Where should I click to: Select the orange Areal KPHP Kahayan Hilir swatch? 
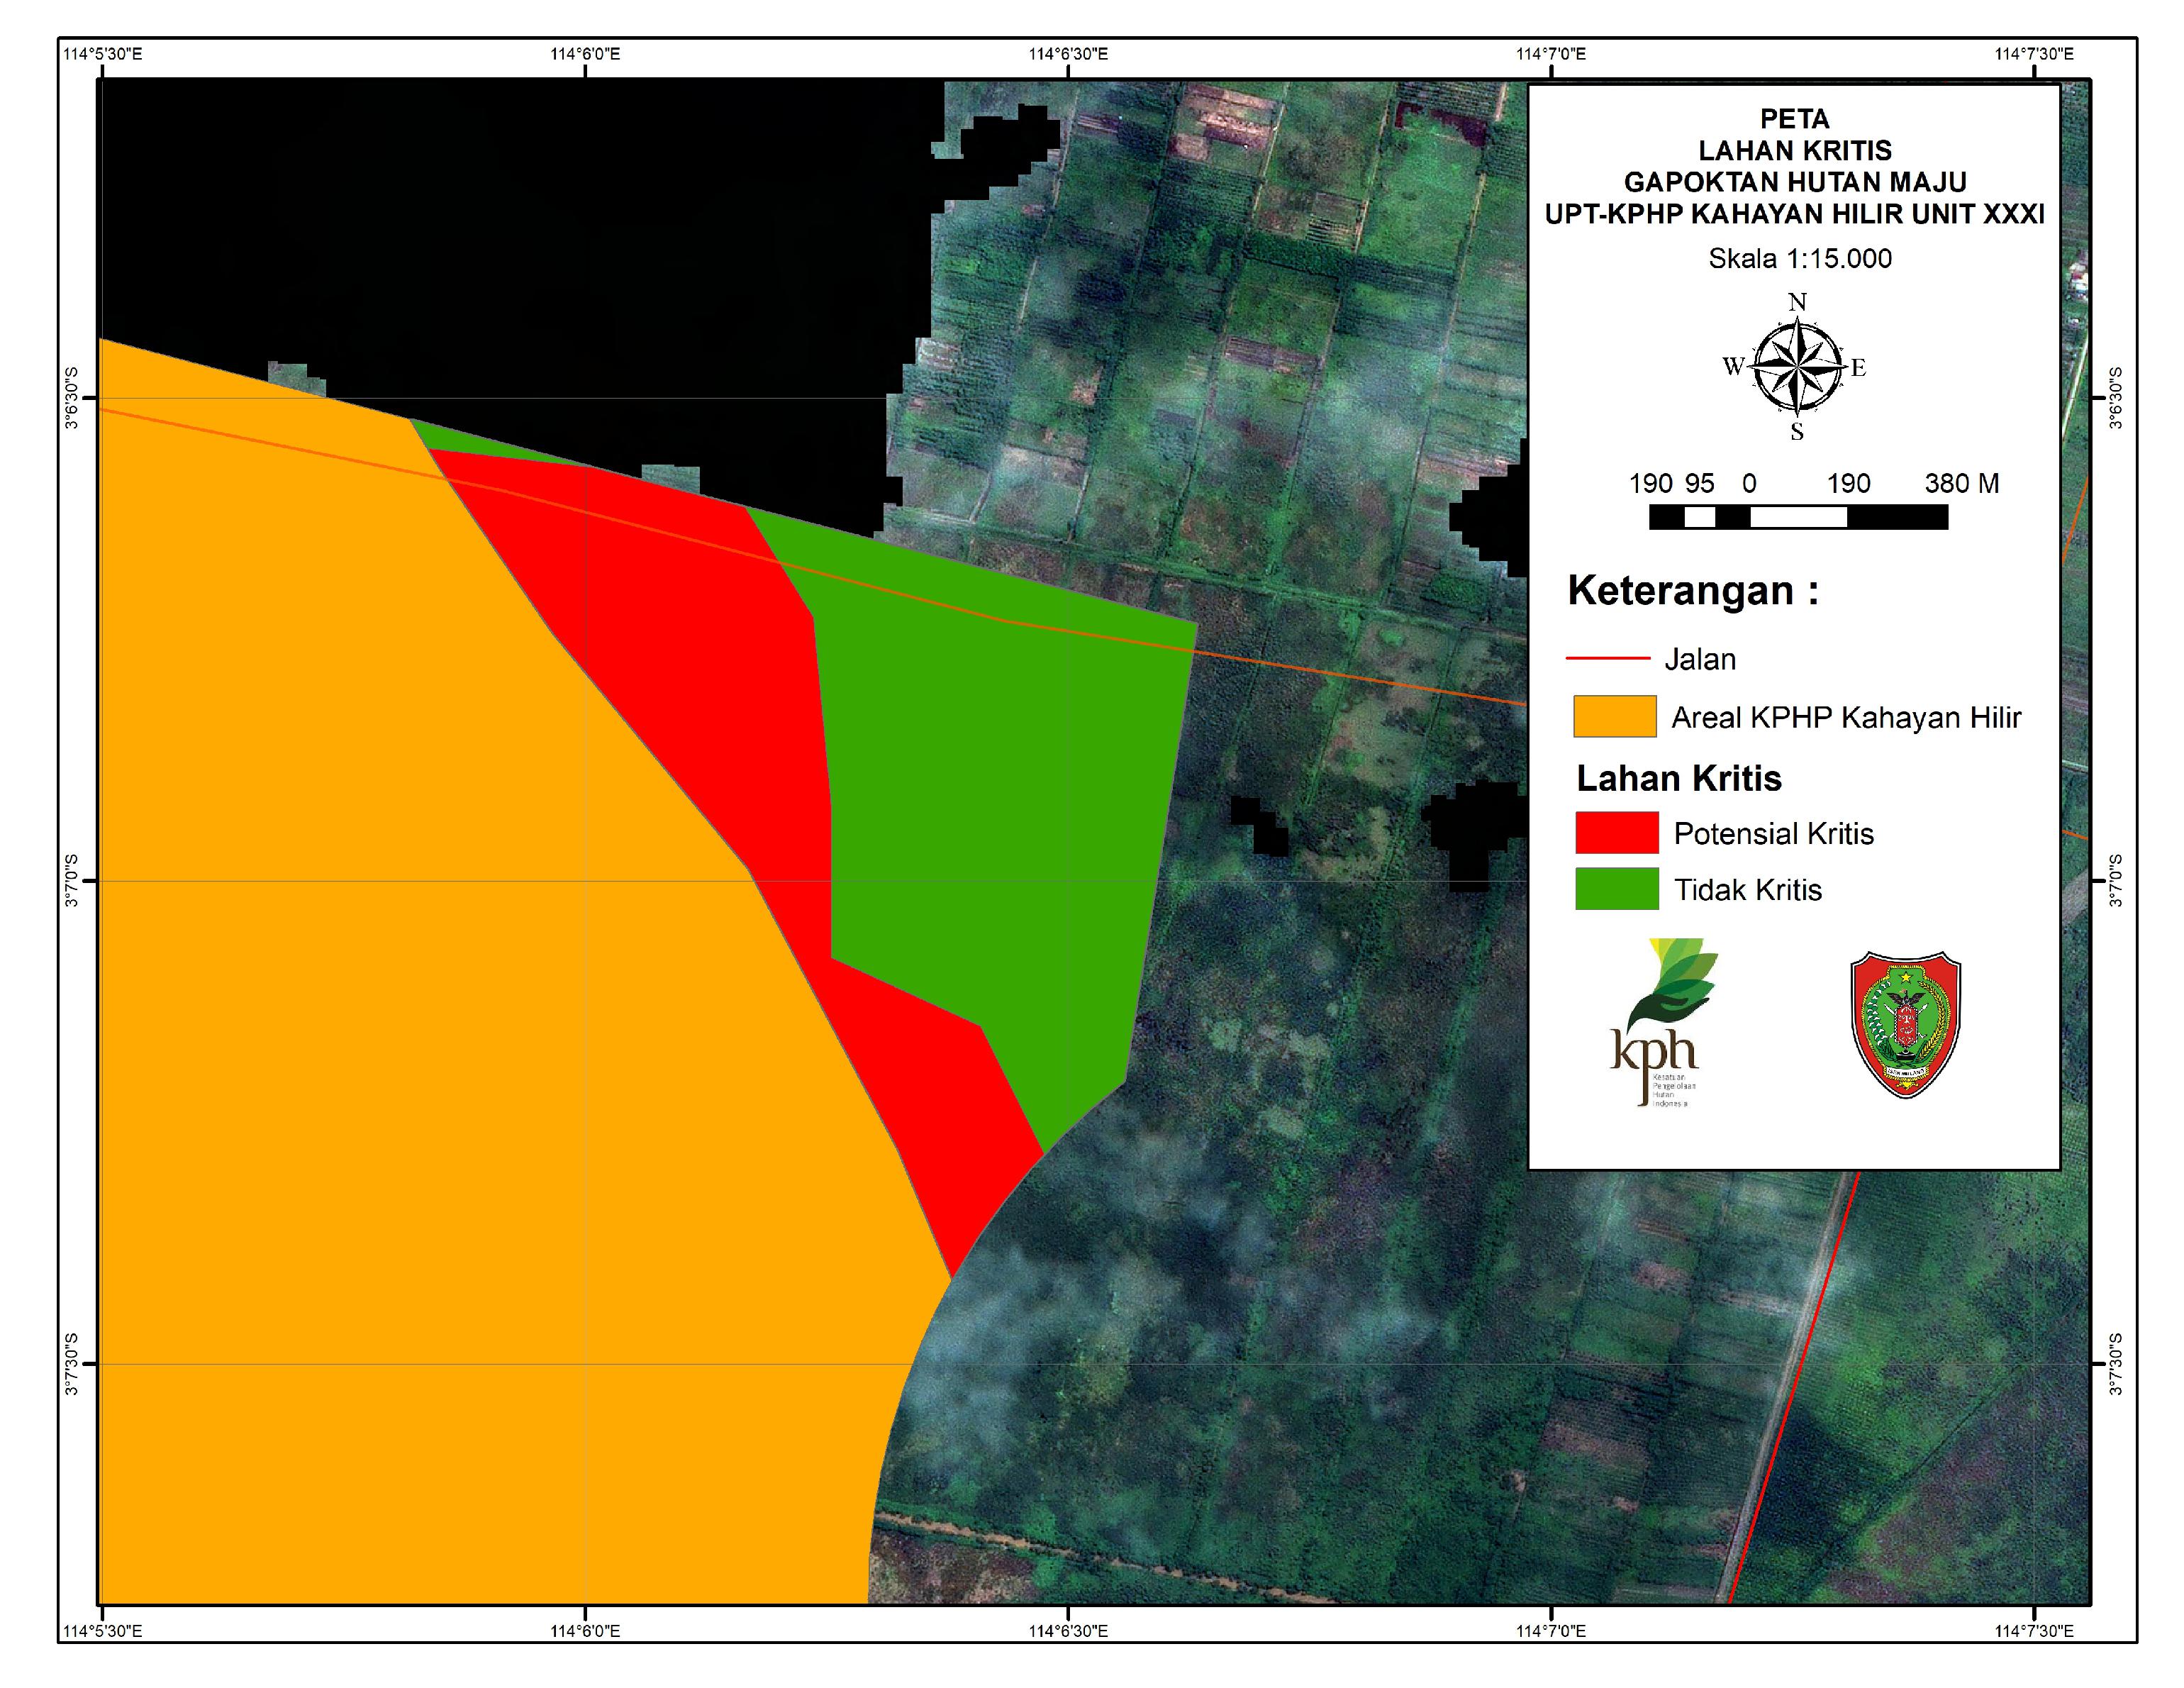pos(1614,717)
